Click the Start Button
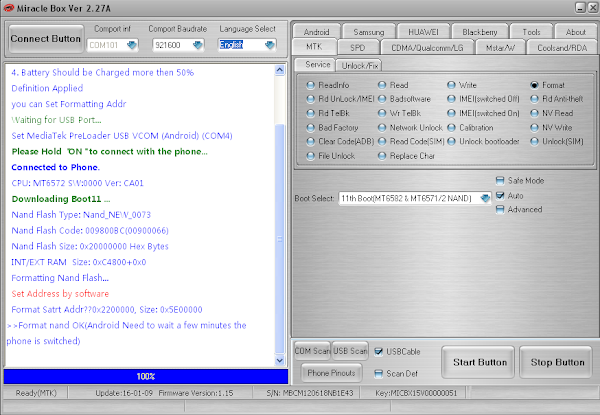Screen dimensions: 600x415 coord(478,362)
